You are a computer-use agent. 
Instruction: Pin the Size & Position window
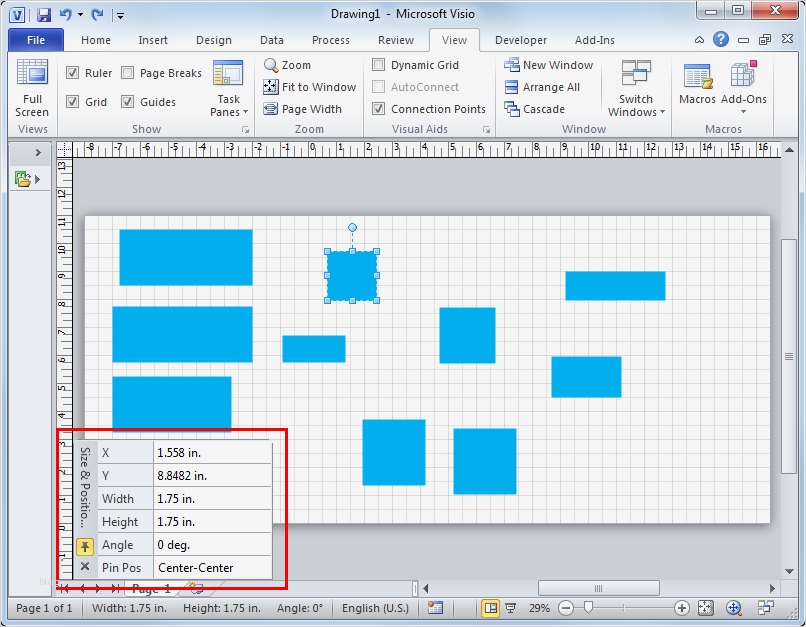point(85,547)
